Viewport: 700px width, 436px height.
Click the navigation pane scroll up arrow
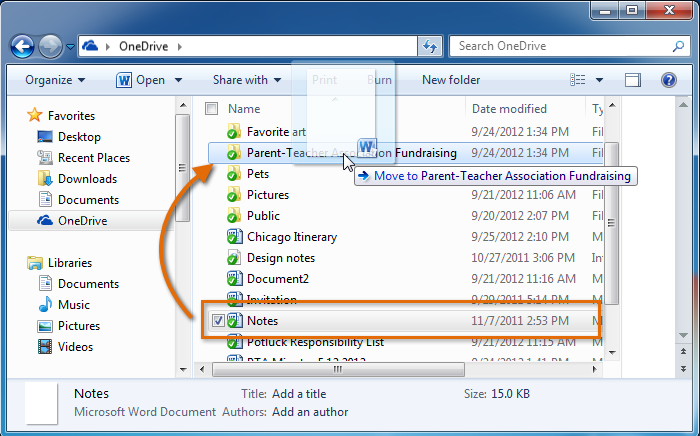pyautogui.click(x=183, y=105)
